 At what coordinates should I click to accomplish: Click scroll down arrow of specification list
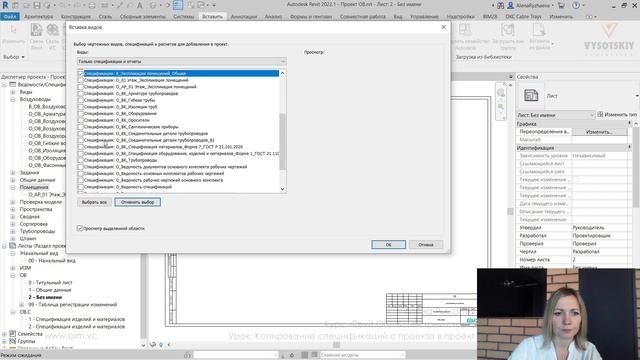282,189
